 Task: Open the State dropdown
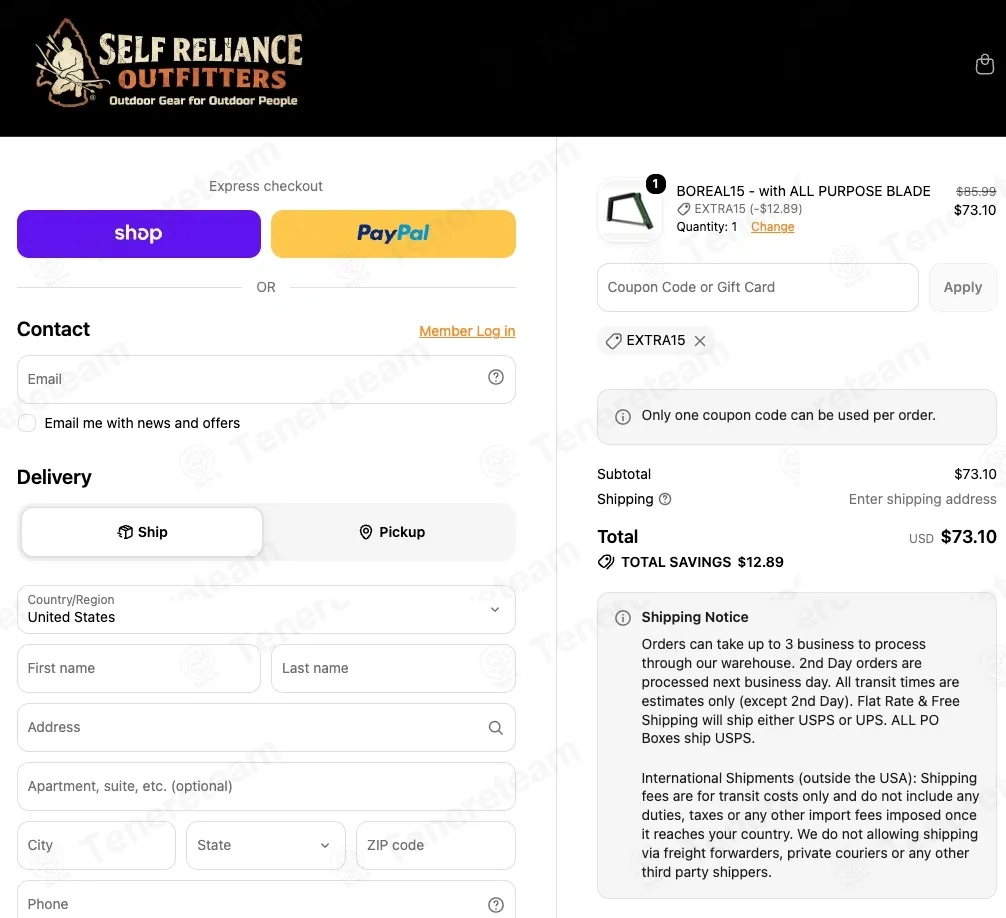pos(266,846)
